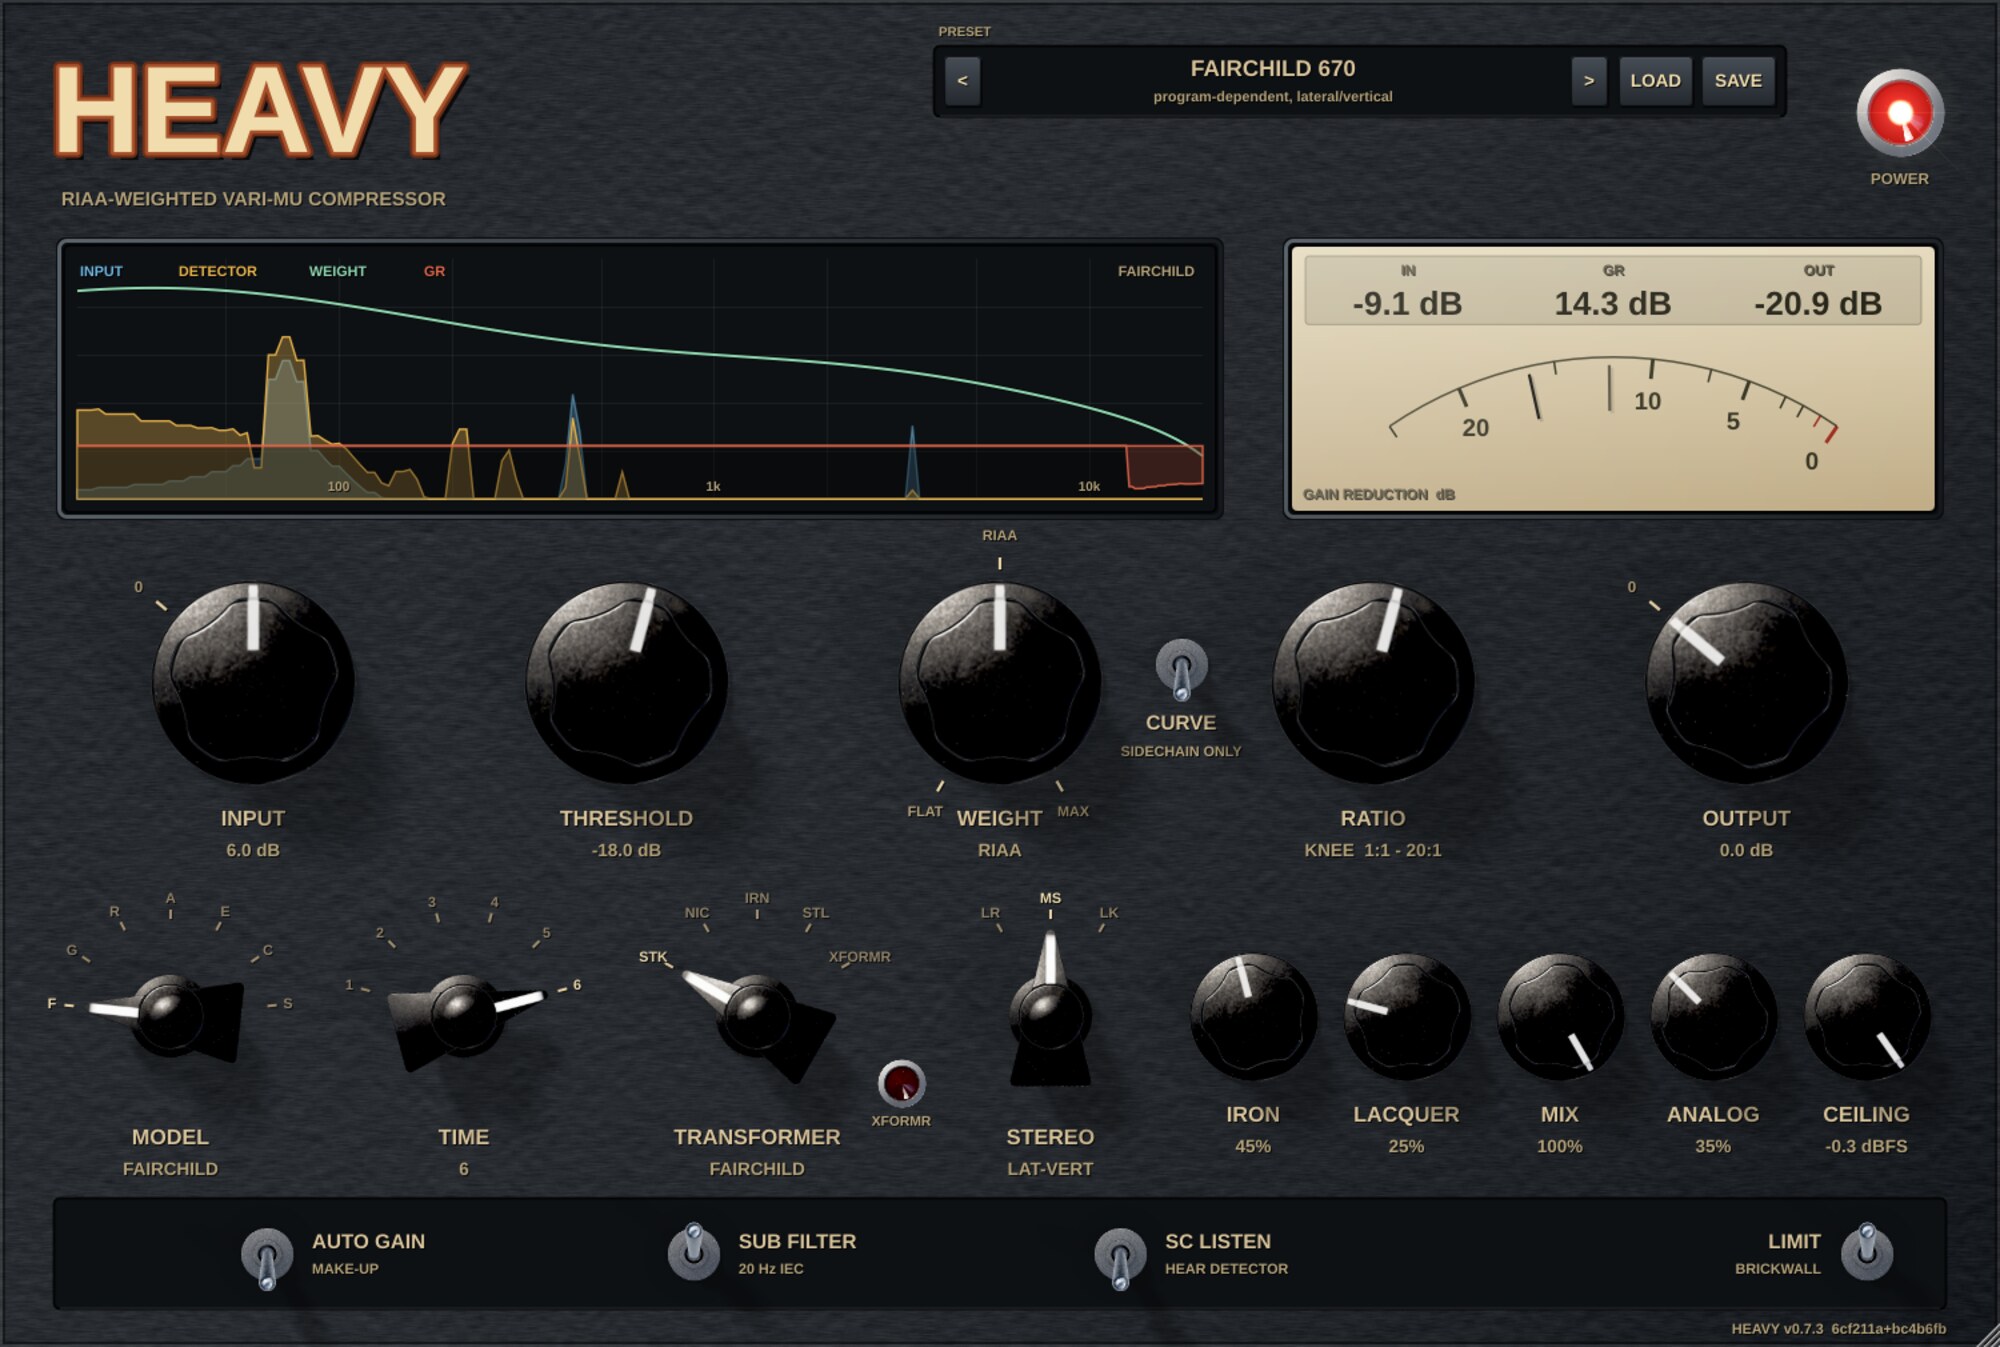
Task: Click the LACQUER knob
Action: click(1406, 1016)
